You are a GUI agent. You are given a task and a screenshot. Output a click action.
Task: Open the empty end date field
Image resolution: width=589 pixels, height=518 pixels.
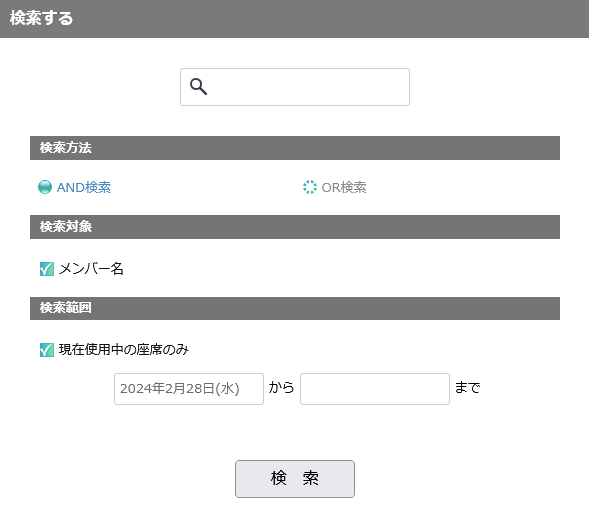click(x=375, y=389)
